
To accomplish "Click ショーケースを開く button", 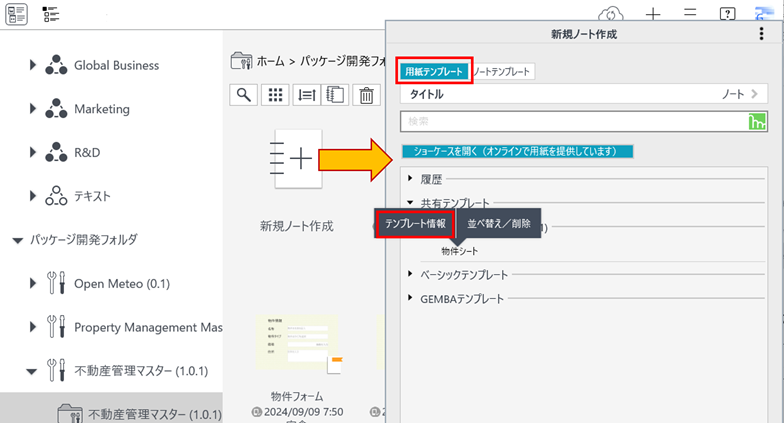I will (518, 152).
